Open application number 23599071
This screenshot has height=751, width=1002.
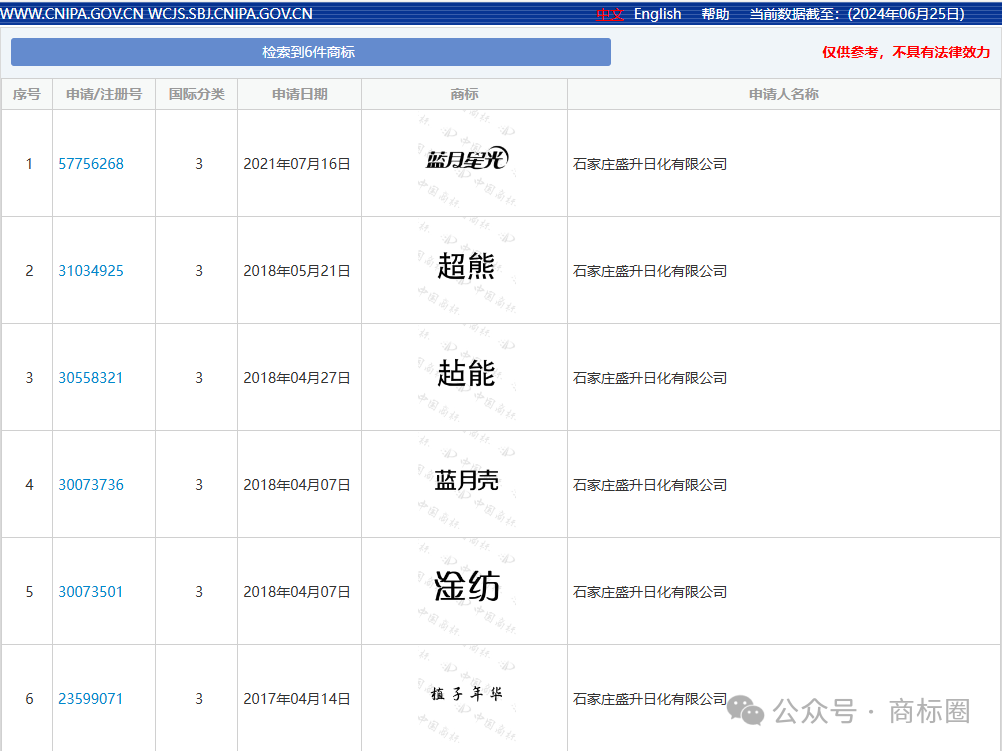90,699
